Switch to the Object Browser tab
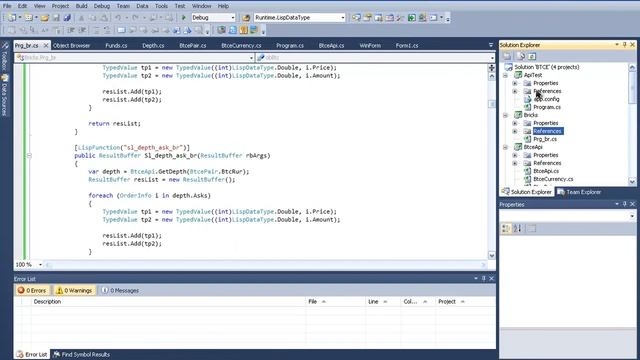 tap(71, 45)
